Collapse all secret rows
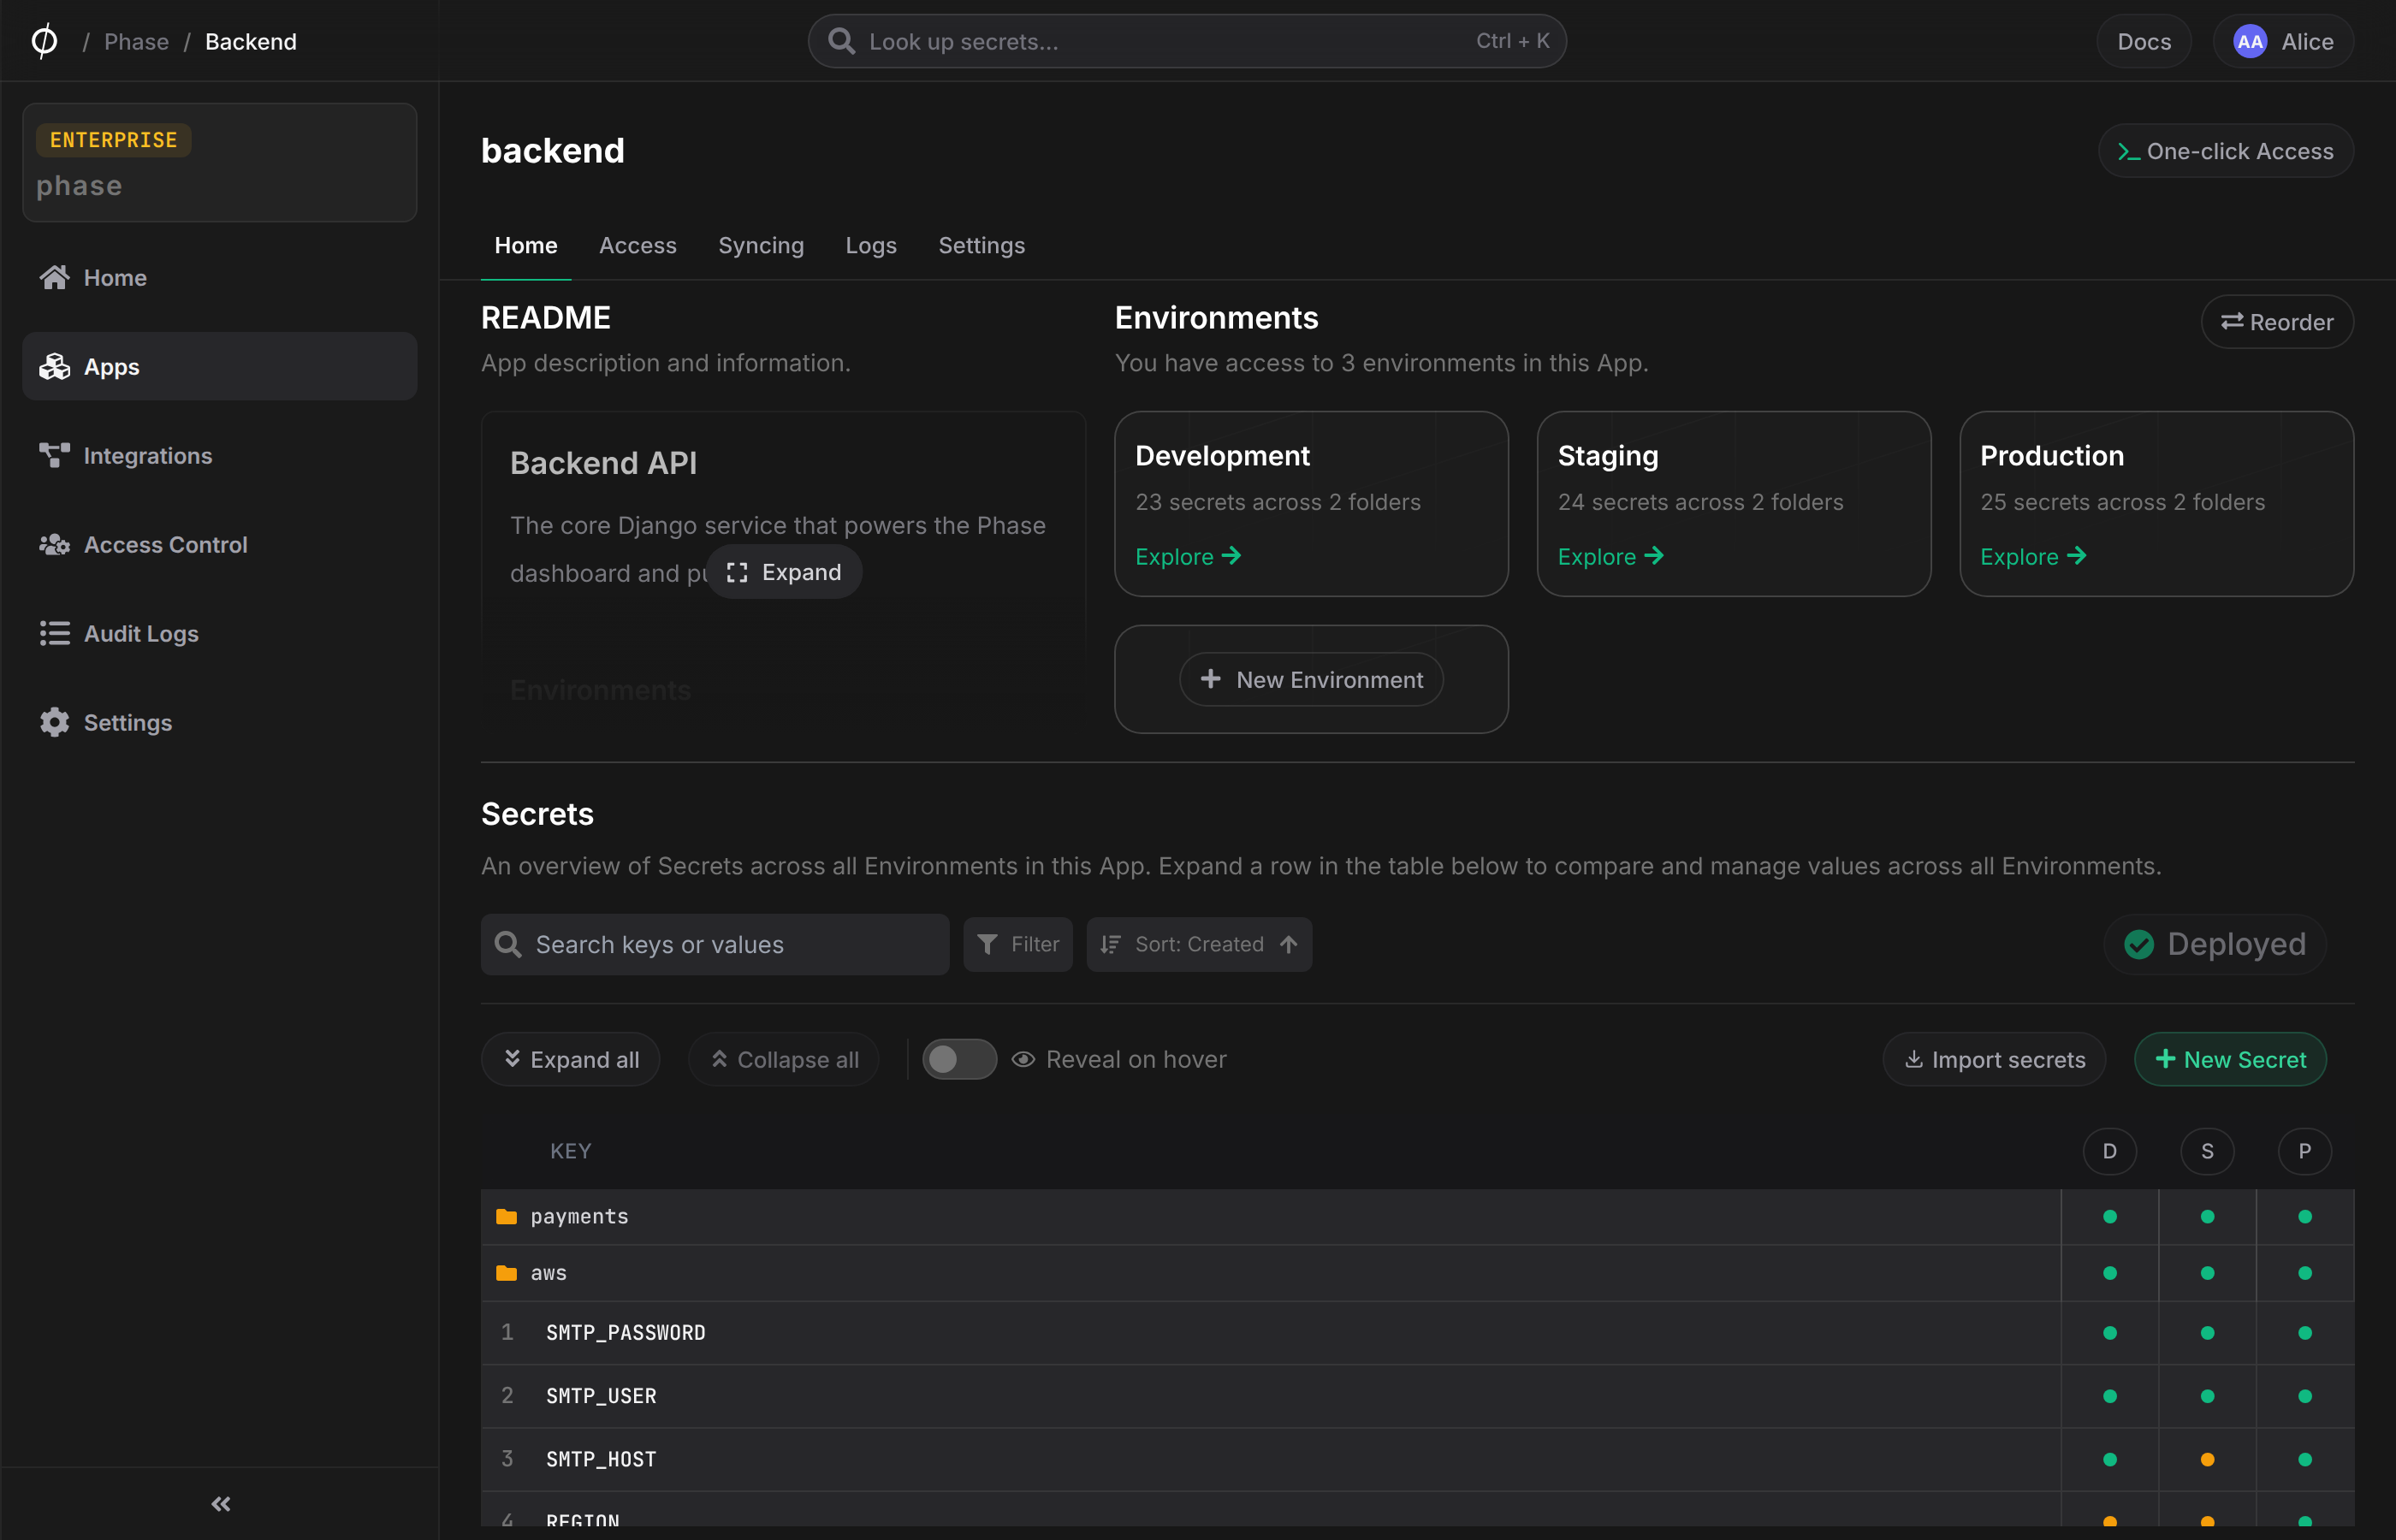 pos(784,1059)
